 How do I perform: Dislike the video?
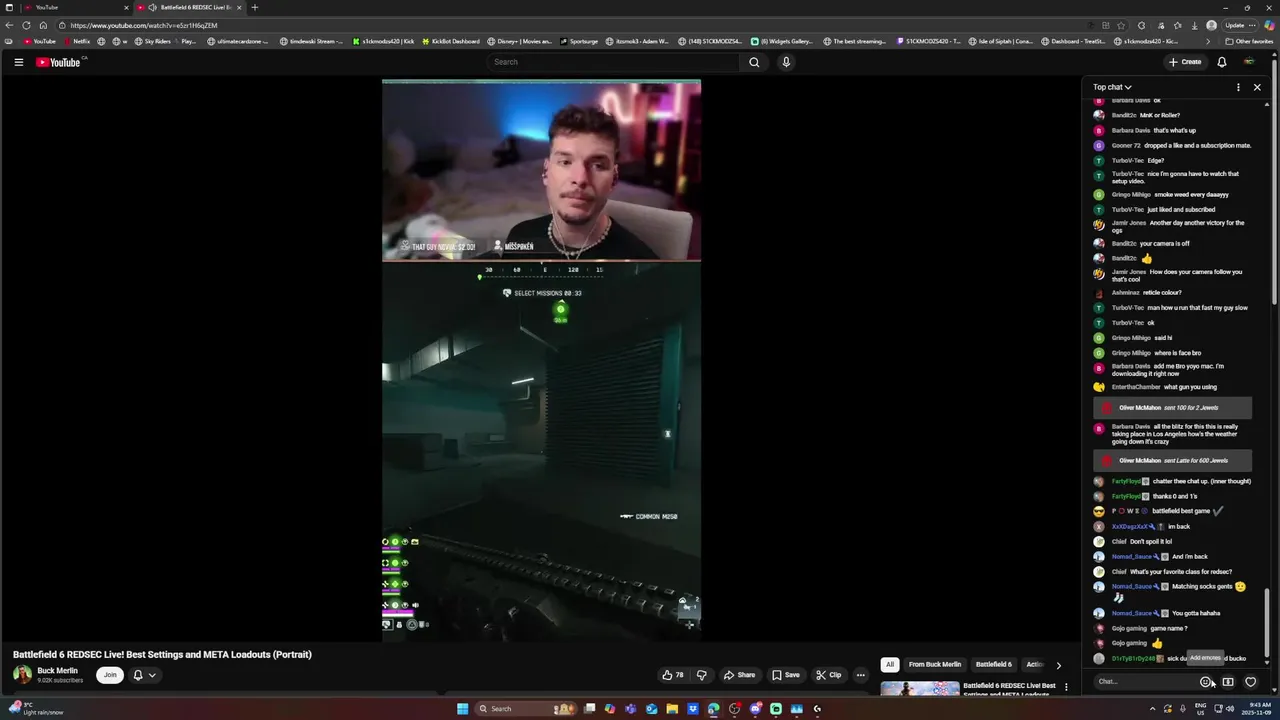click(x=702, y=675)
